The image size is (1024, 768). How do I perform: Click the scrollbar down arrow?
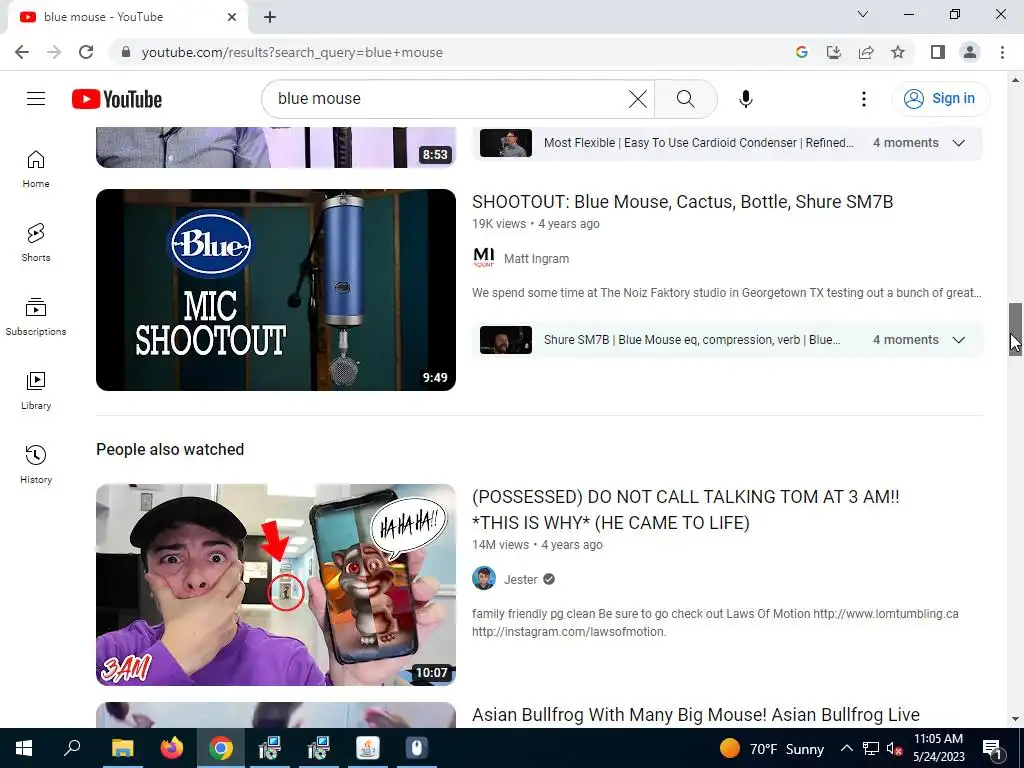[1015, 719]
